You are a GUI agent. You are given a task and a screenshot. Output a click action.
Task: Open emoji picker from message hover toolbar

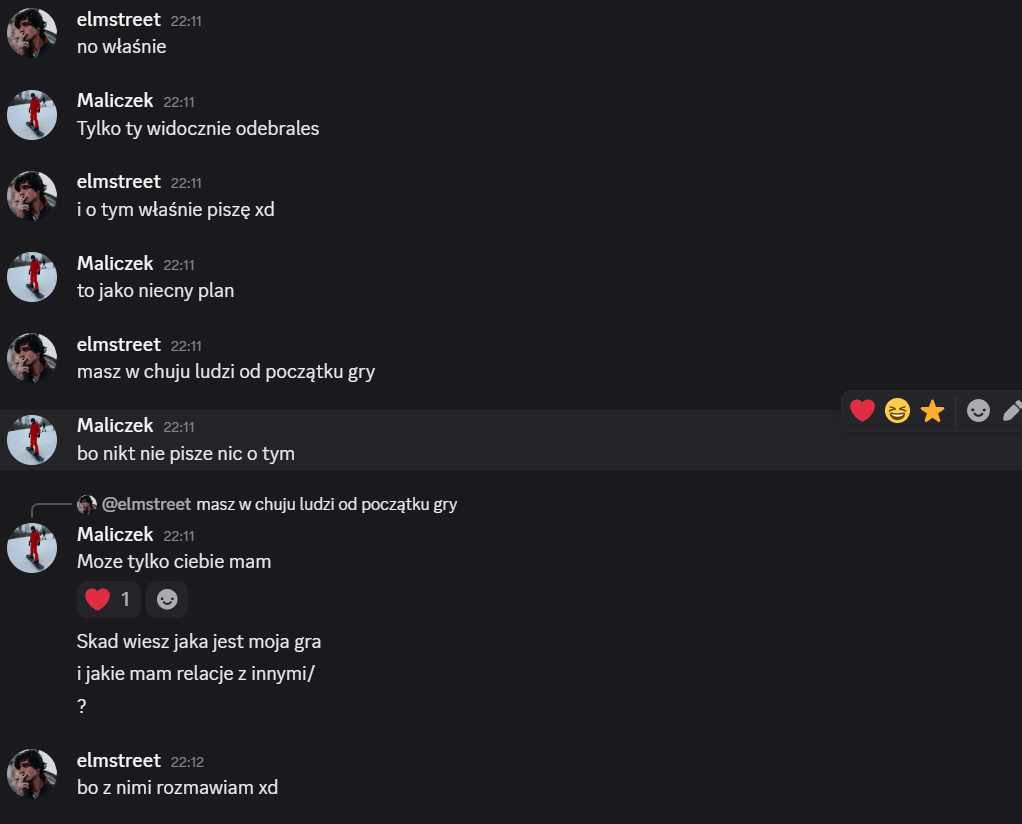click(978, 410)
